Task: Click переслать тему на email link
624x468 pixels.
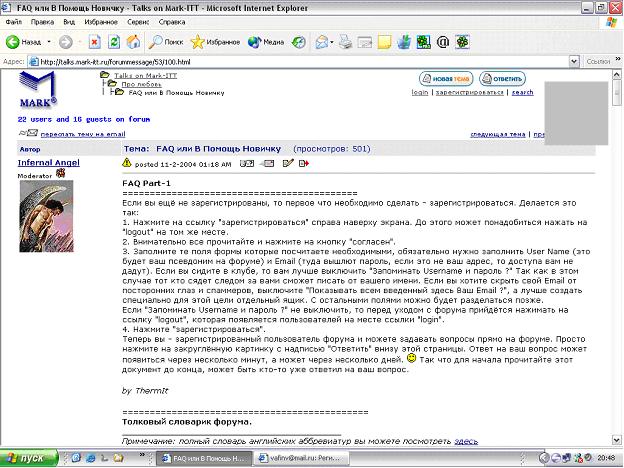Action: pyautogui.click(x=83, y=134)
